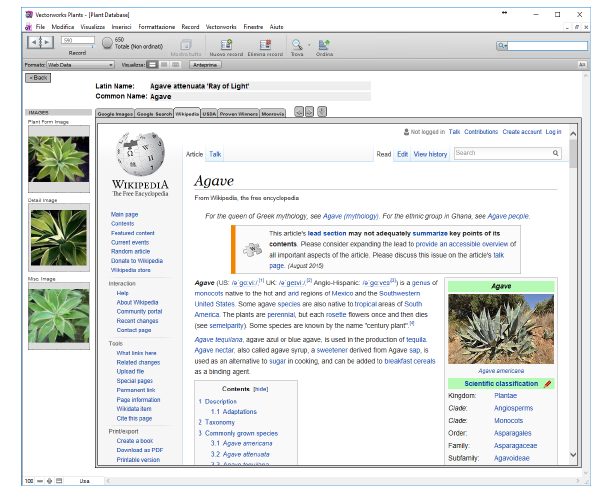This screenshot has height=493, width=607.
Task: Click the Anteprima button
Action: (x=205, y=65)
